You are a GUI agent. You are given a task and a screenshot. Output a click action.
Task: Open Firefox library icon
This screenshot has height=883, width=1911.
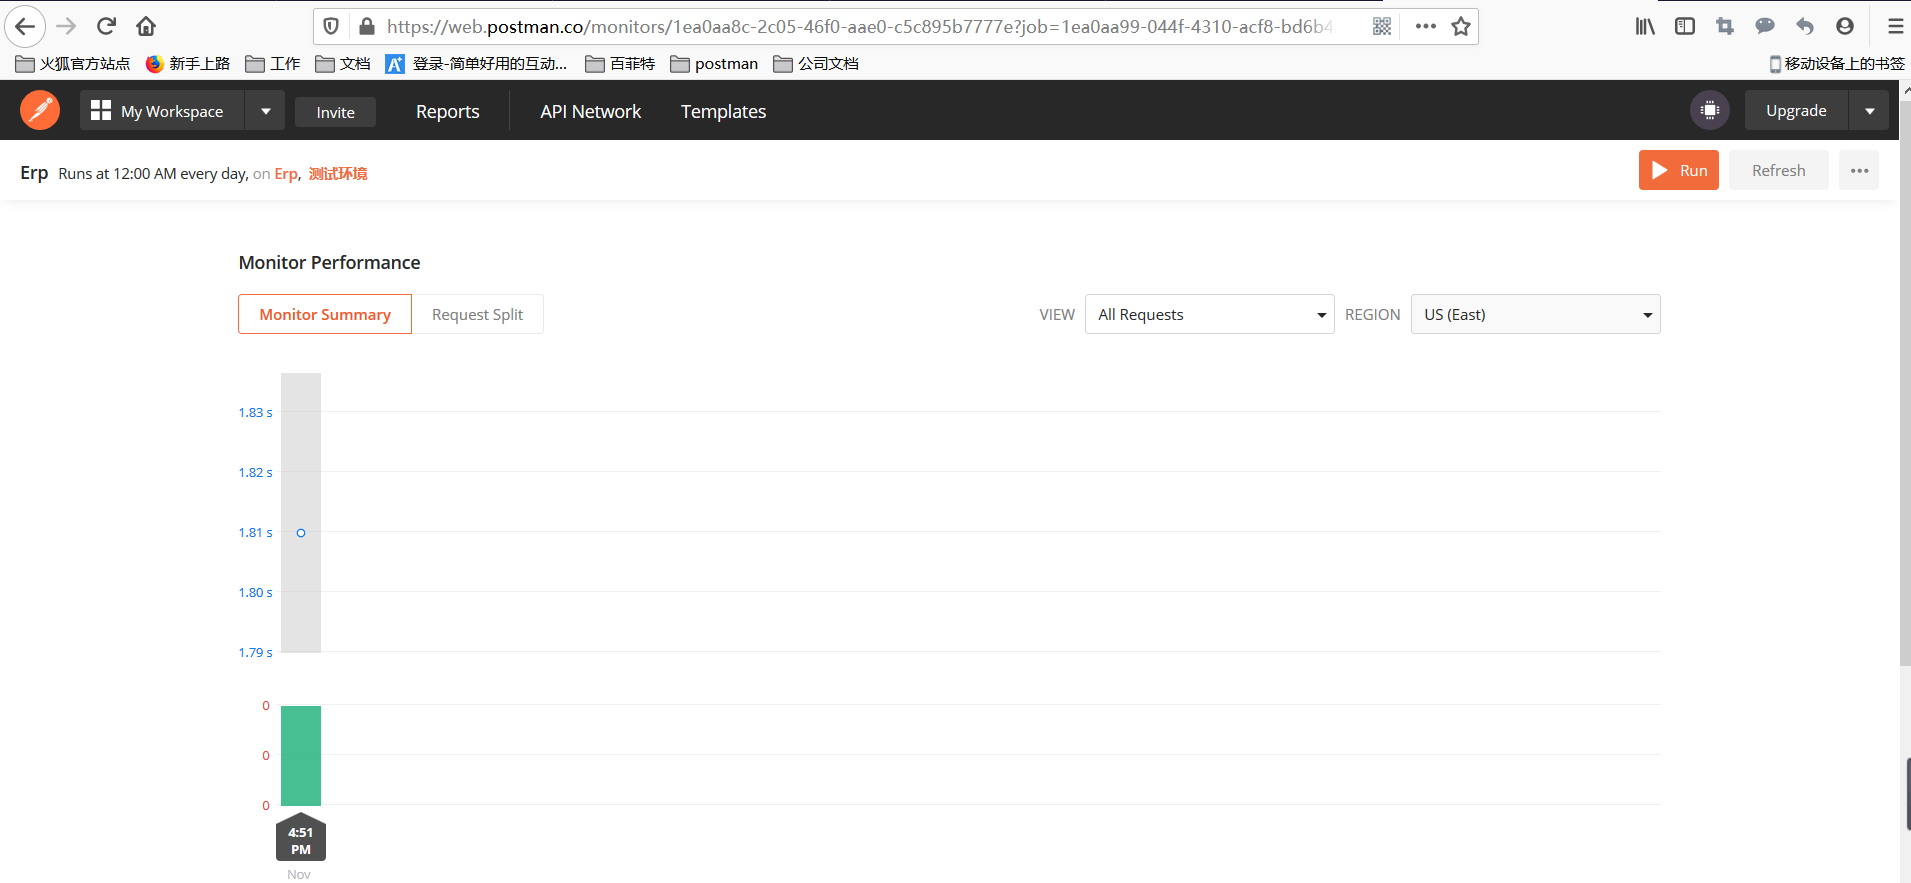pos(1645,27)
